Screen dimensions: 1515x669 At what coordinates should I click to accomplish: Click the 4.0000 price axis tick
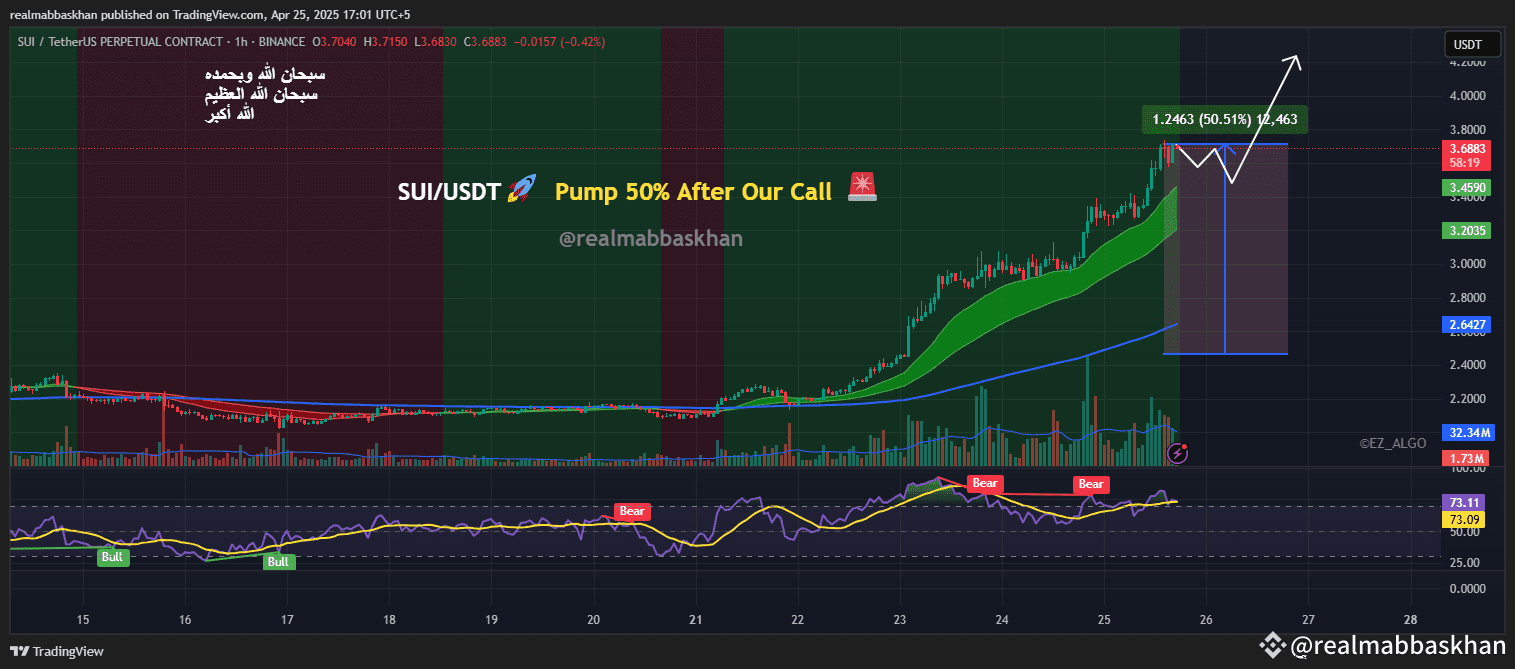click(x=1466, y=96)
